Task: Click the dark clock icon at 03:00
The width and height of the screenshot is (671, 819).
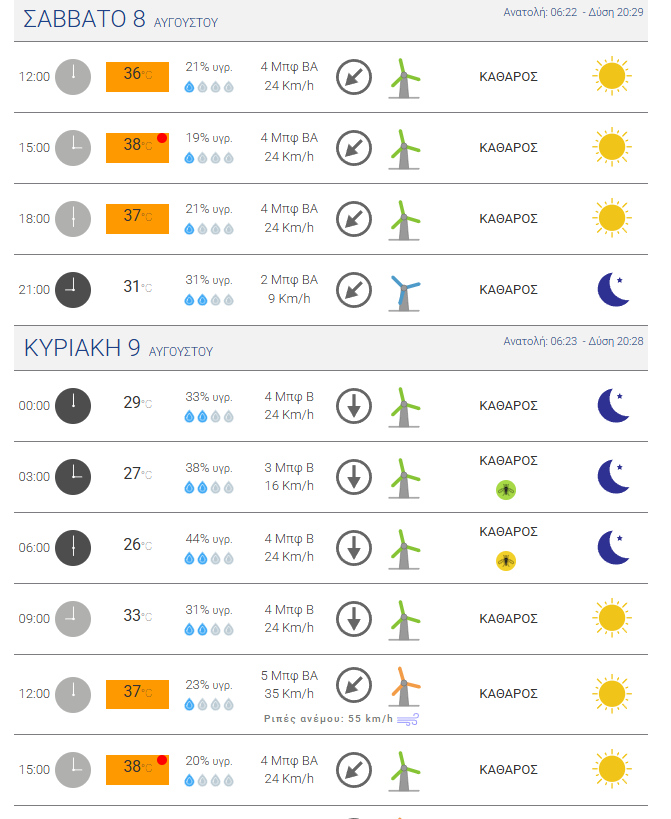Action: pos(73,477)
